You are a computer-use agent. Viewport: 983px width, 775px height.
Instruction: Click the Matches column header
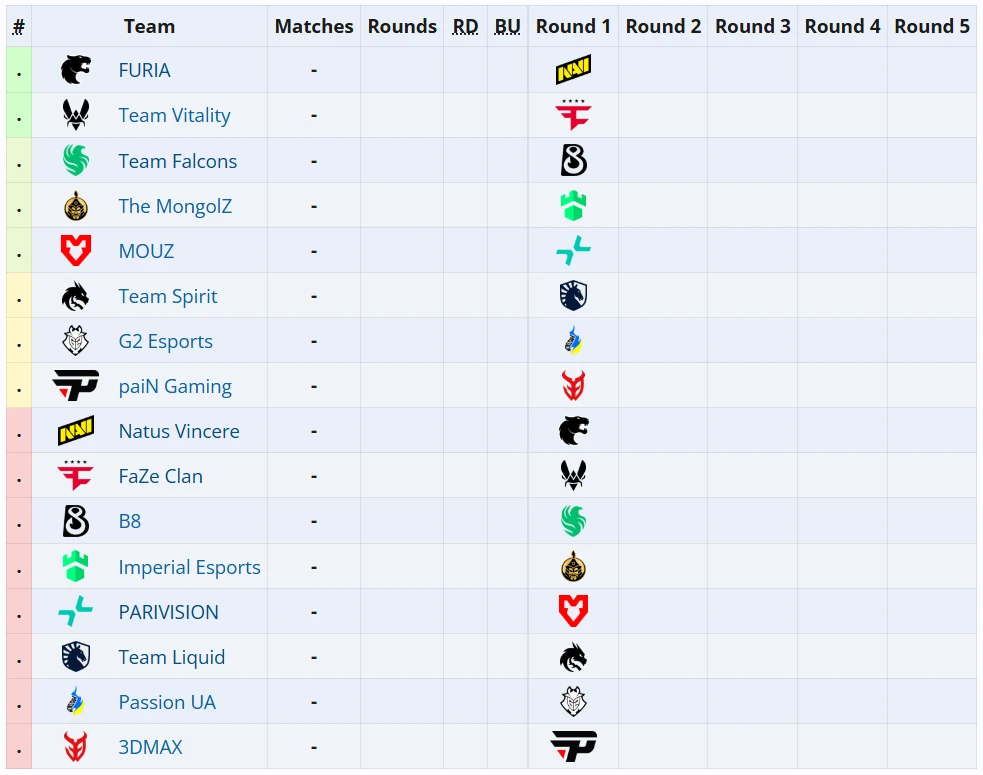pos(314,26)
